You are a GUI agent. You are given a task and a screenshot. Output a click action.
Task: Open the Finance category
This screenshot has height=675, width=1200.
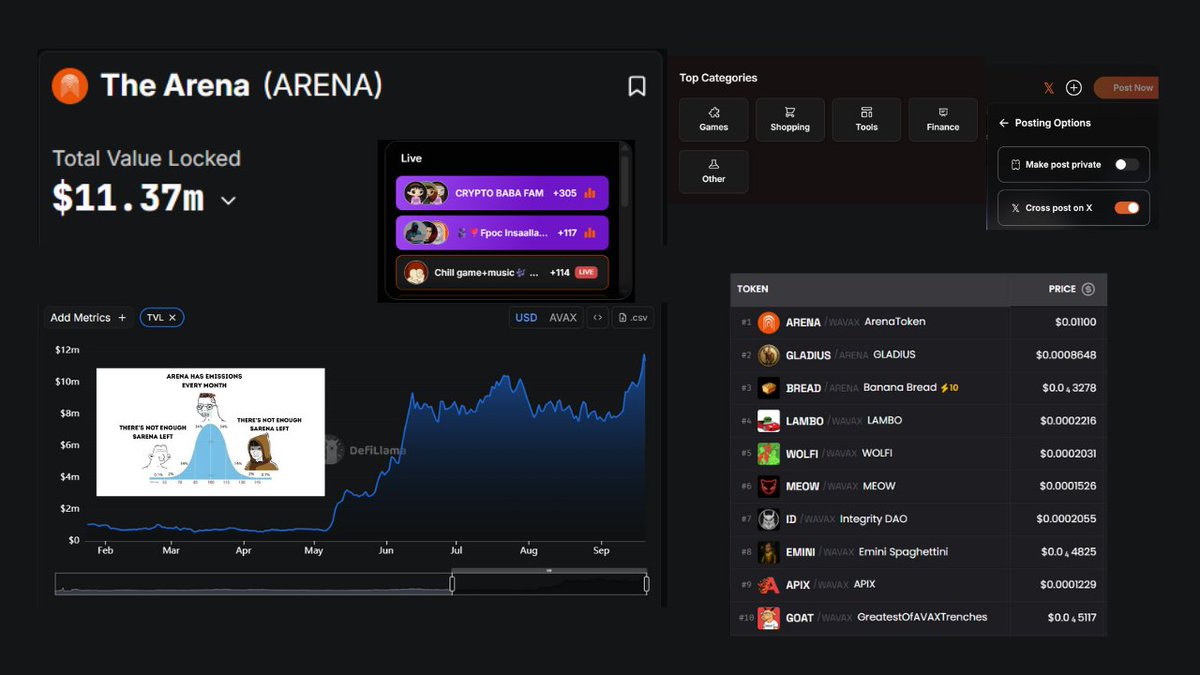[943, 119]
